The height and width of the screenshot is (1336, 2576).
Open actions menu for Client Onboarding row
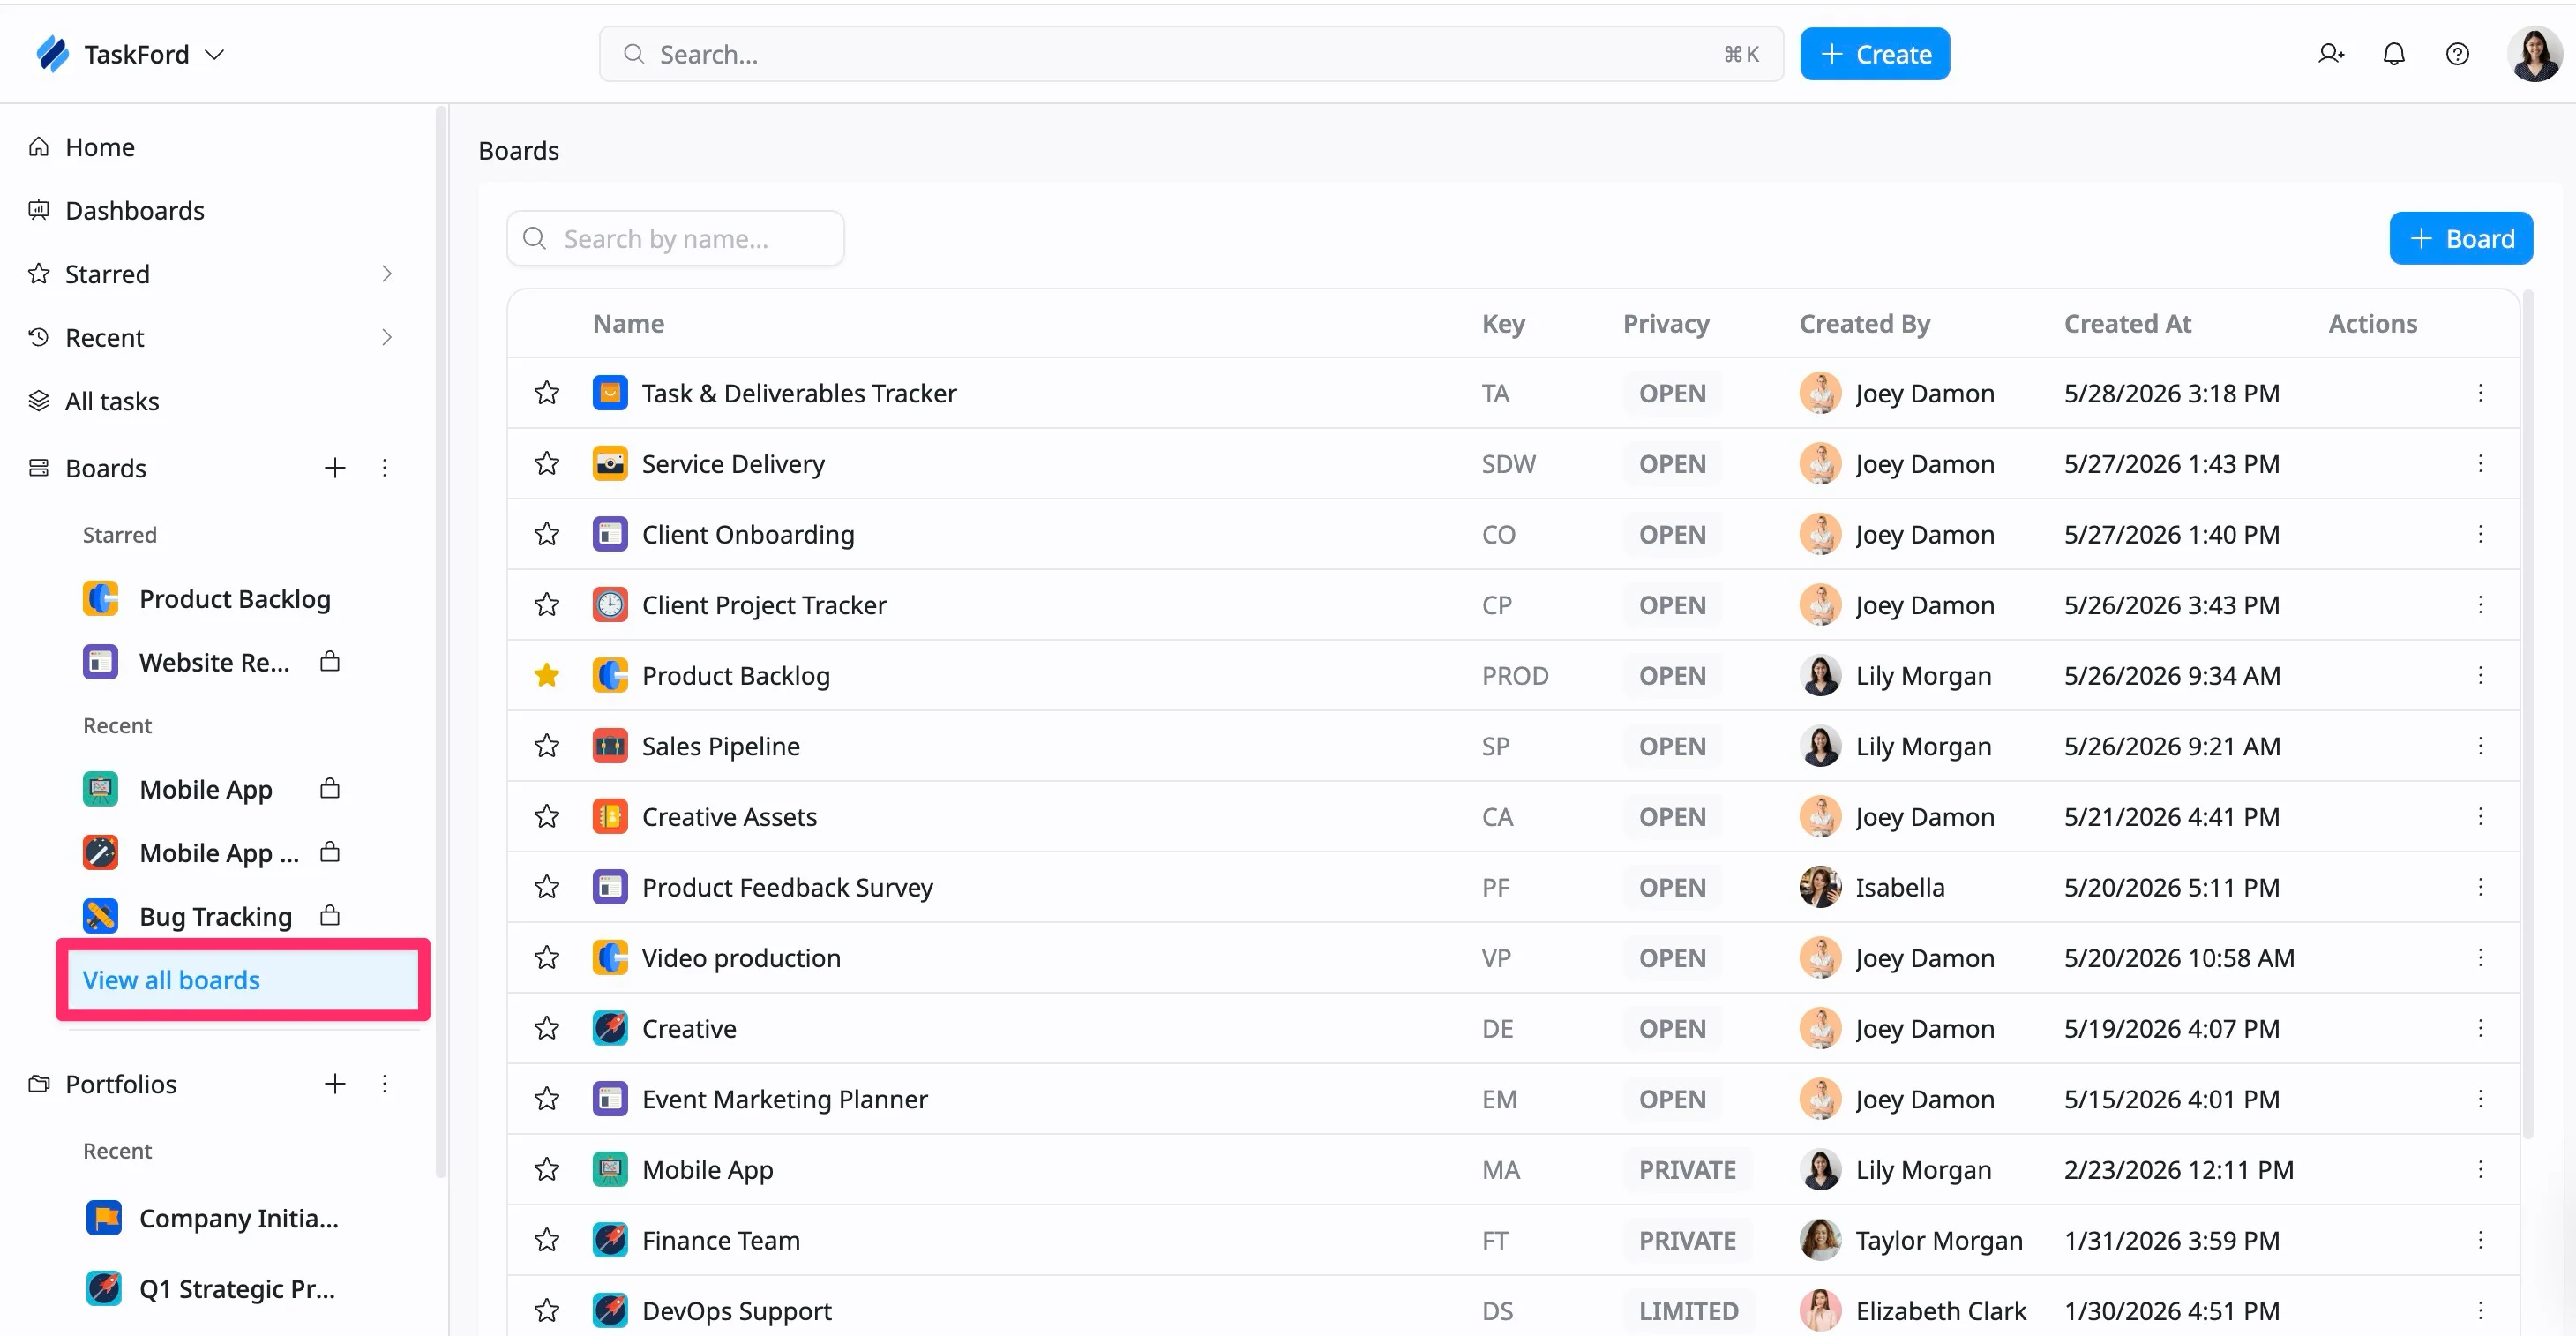[x=2480, y=534]
